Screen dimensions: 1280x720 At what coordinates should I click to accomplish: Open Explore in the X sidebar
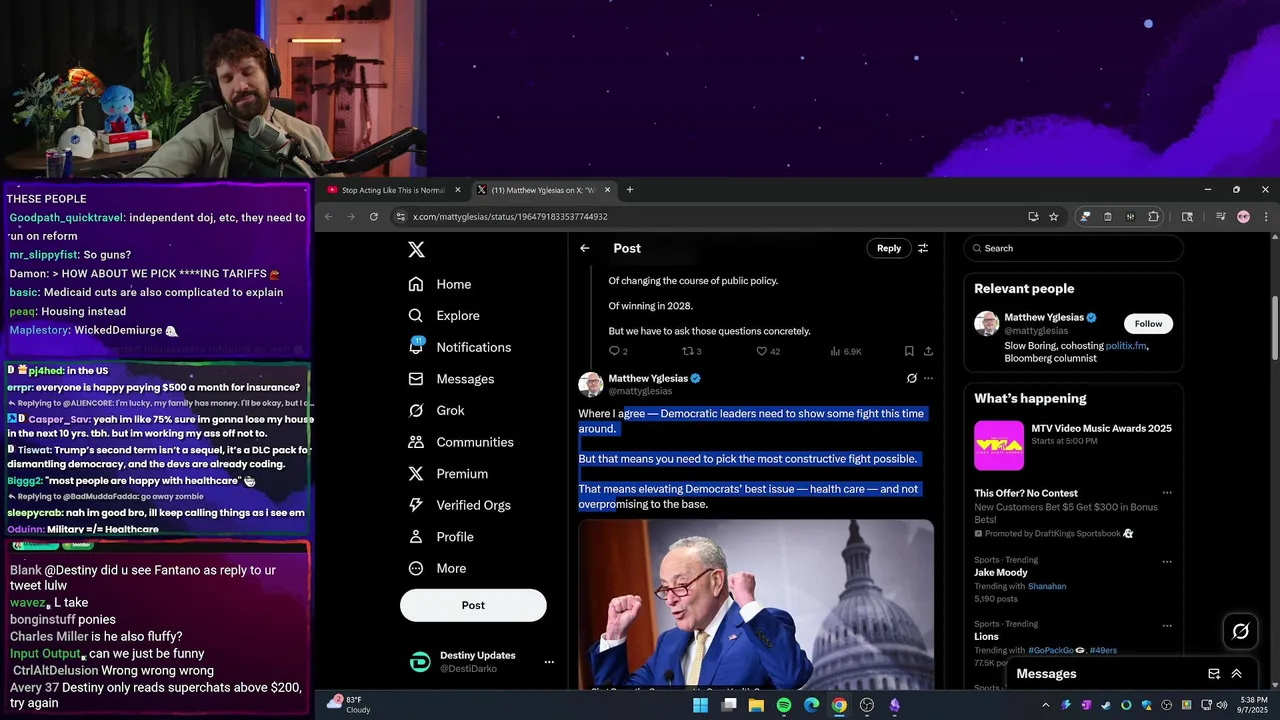[x=444, y=315]
